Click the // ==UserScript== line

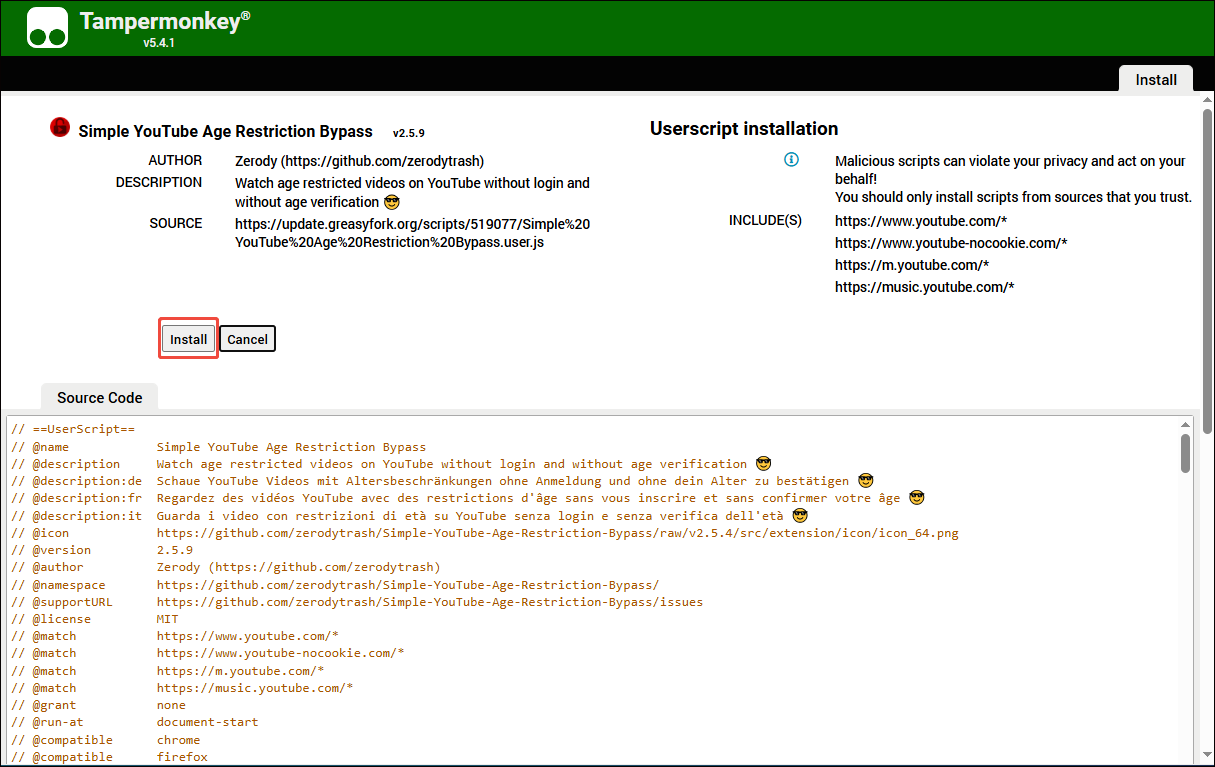(73, 429)
